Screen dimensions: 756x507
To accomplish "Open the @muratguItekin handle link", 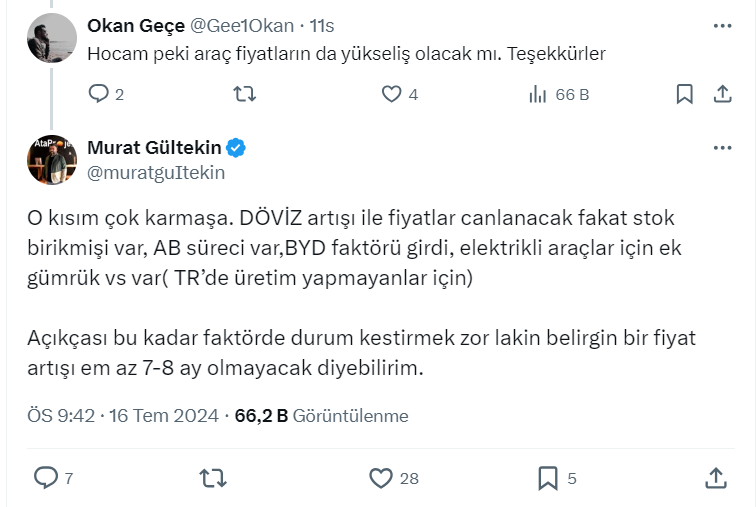I will point(156,172).
